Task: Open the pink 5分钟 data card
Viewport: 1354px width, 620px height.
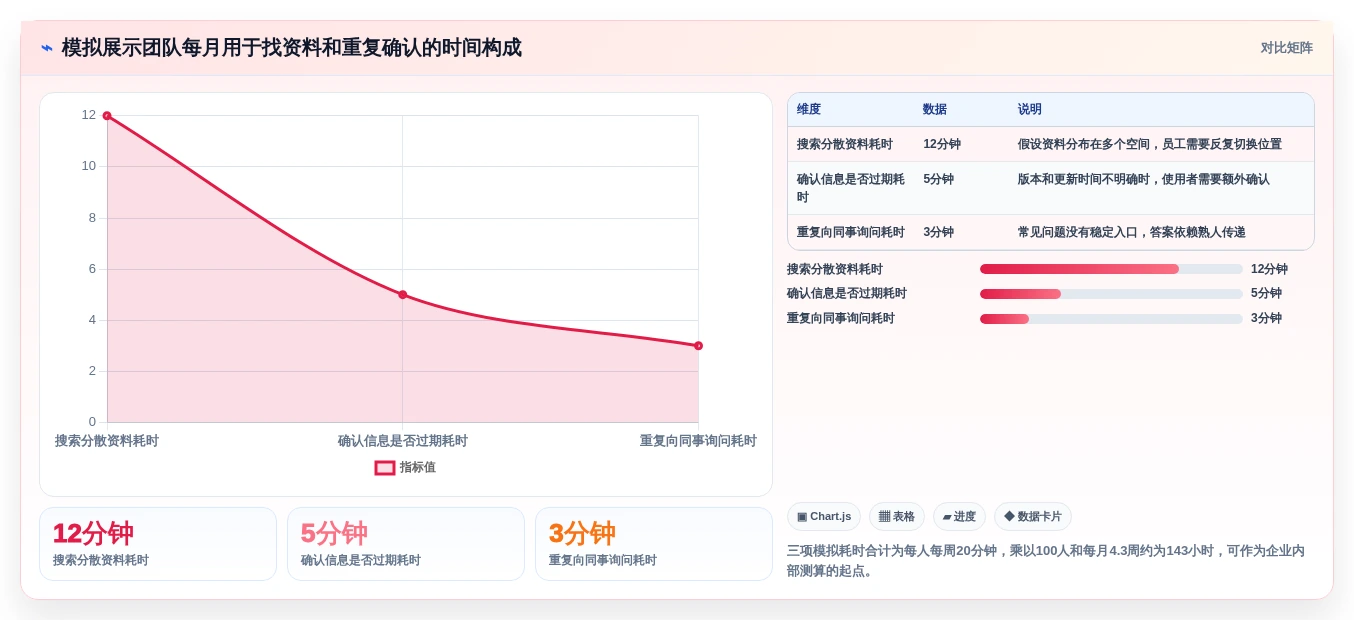Action: (406, 544)
